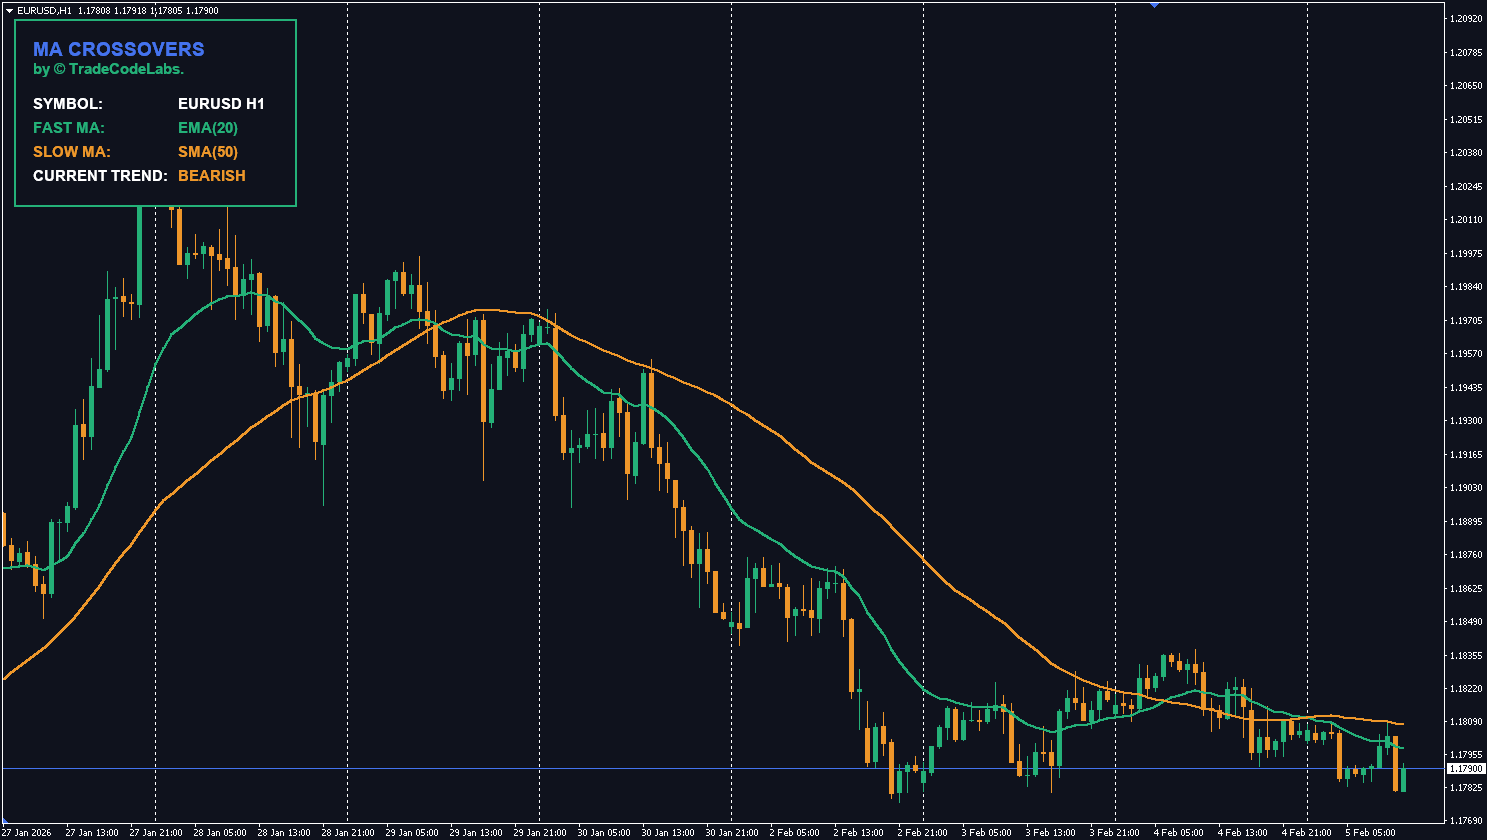Image resolution: width=1487 pixels, height=840 pixels.
Task: Click the 2 Feb 21:00 time axis label
Action: (x=922, y=832)
